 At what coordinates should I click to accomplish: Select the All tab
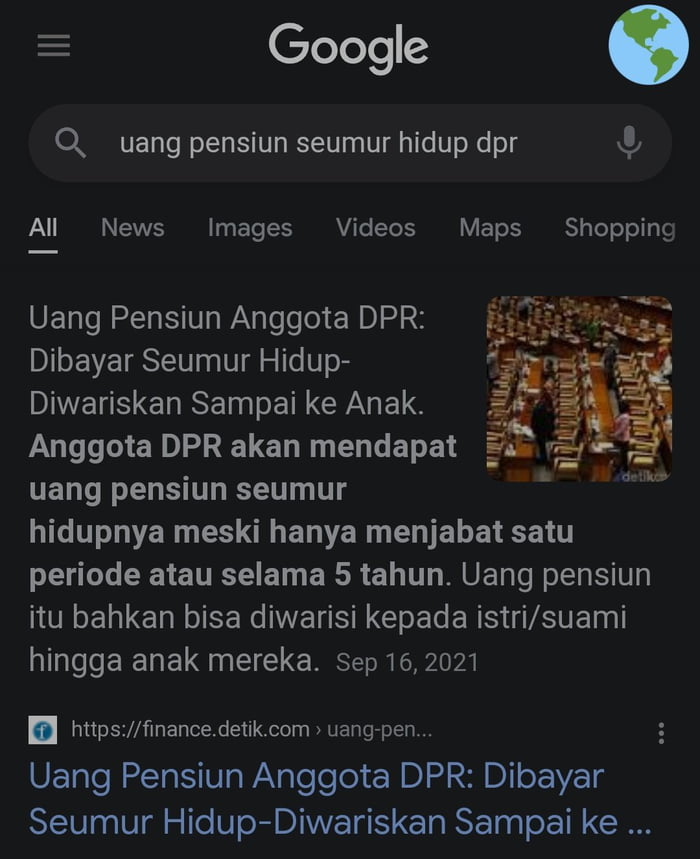[43, 228]
